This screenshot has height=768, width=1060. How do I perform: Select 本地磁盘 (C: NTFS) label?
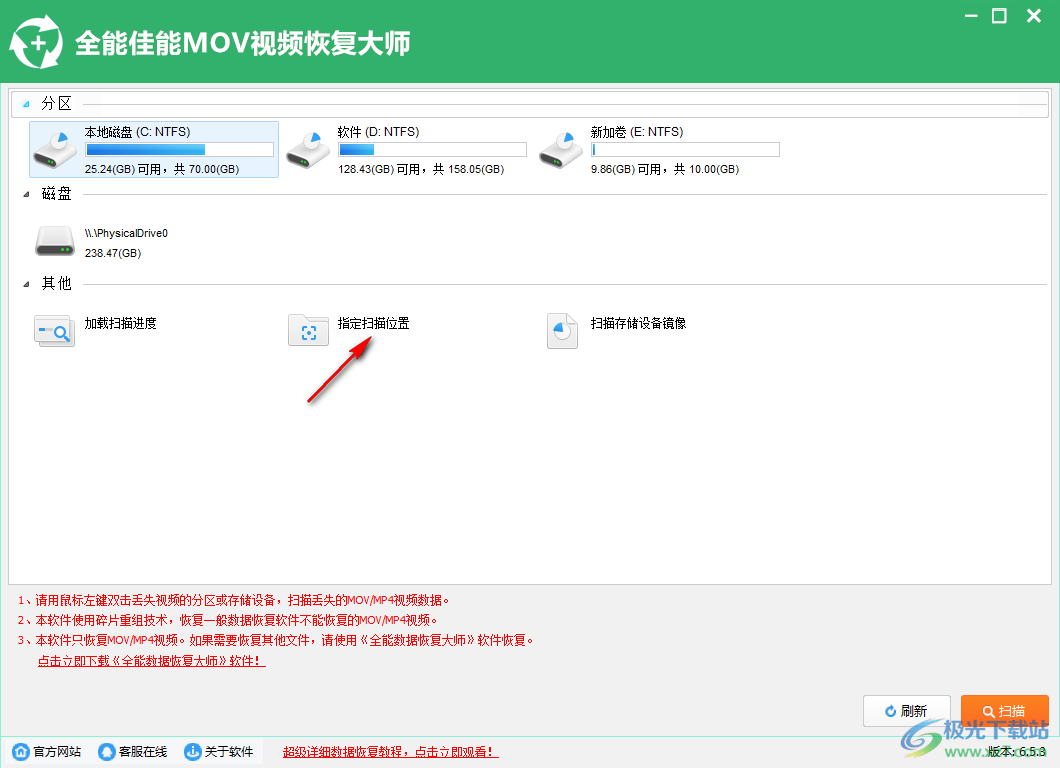(x=137, y=132)
